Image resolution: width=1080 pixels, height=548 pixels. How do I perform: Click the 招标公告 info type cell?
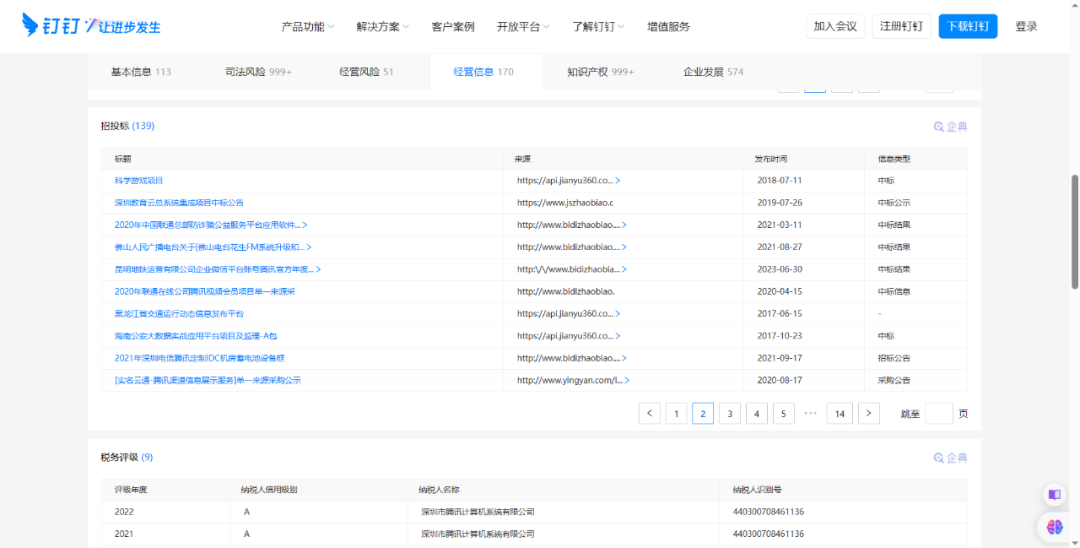coord(894,358)
